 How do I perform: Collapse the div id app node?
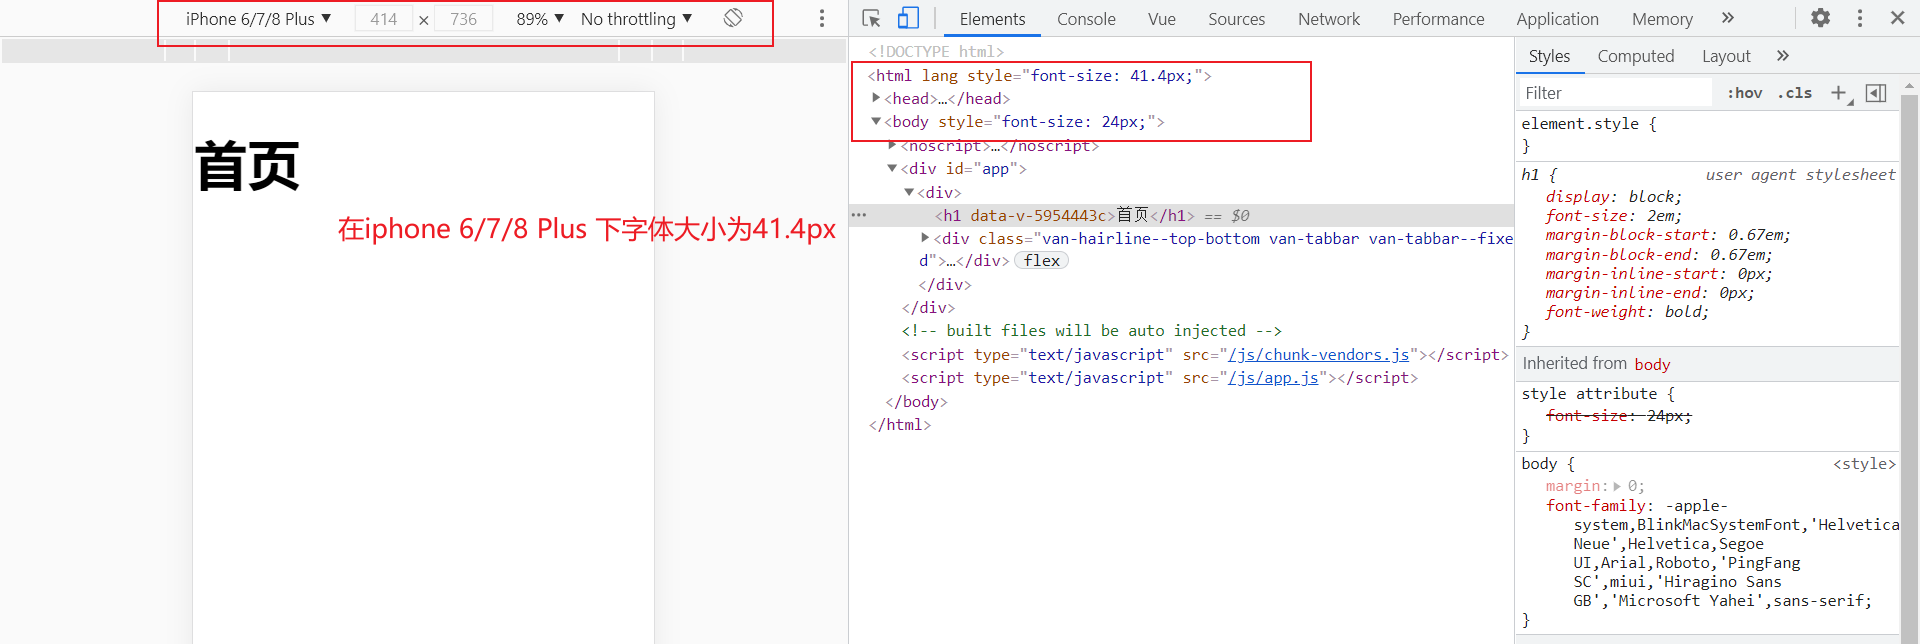tap(892, 168)
